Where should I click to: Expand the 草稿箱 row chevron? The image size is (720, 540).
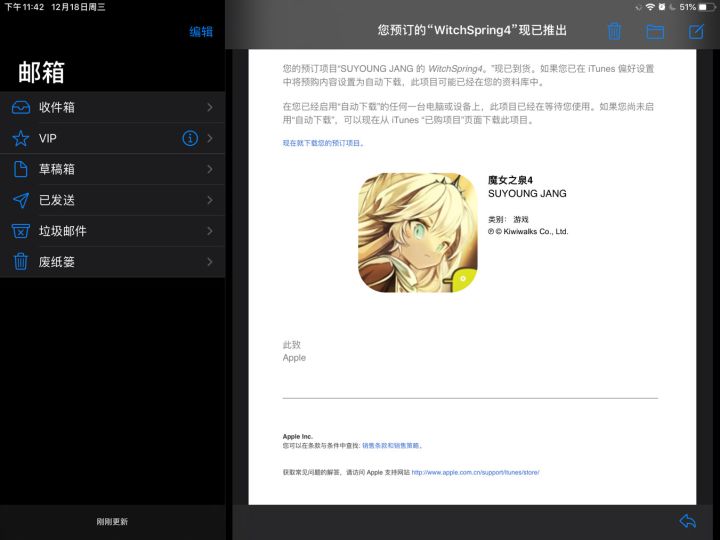coord(210,169)
